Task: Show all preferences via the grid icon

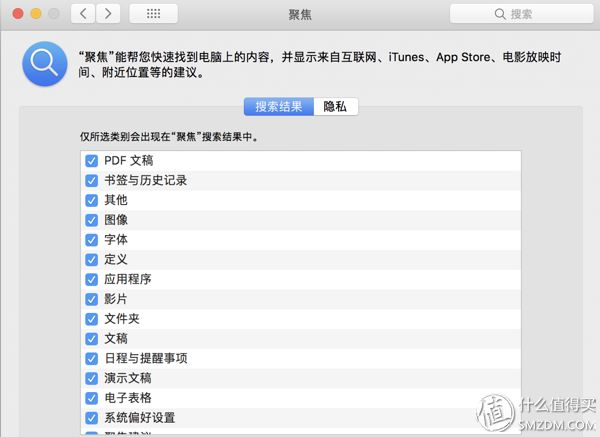Action: click(153, 14)
